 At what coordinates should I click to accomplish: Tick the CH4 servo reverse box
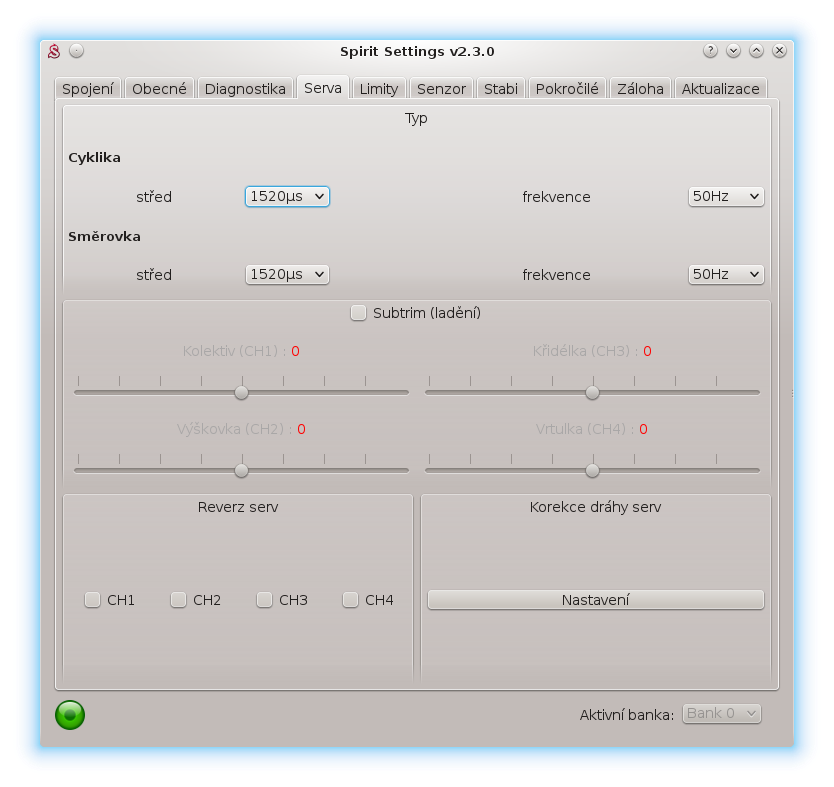pyautogui.click(x=351, y=600)
